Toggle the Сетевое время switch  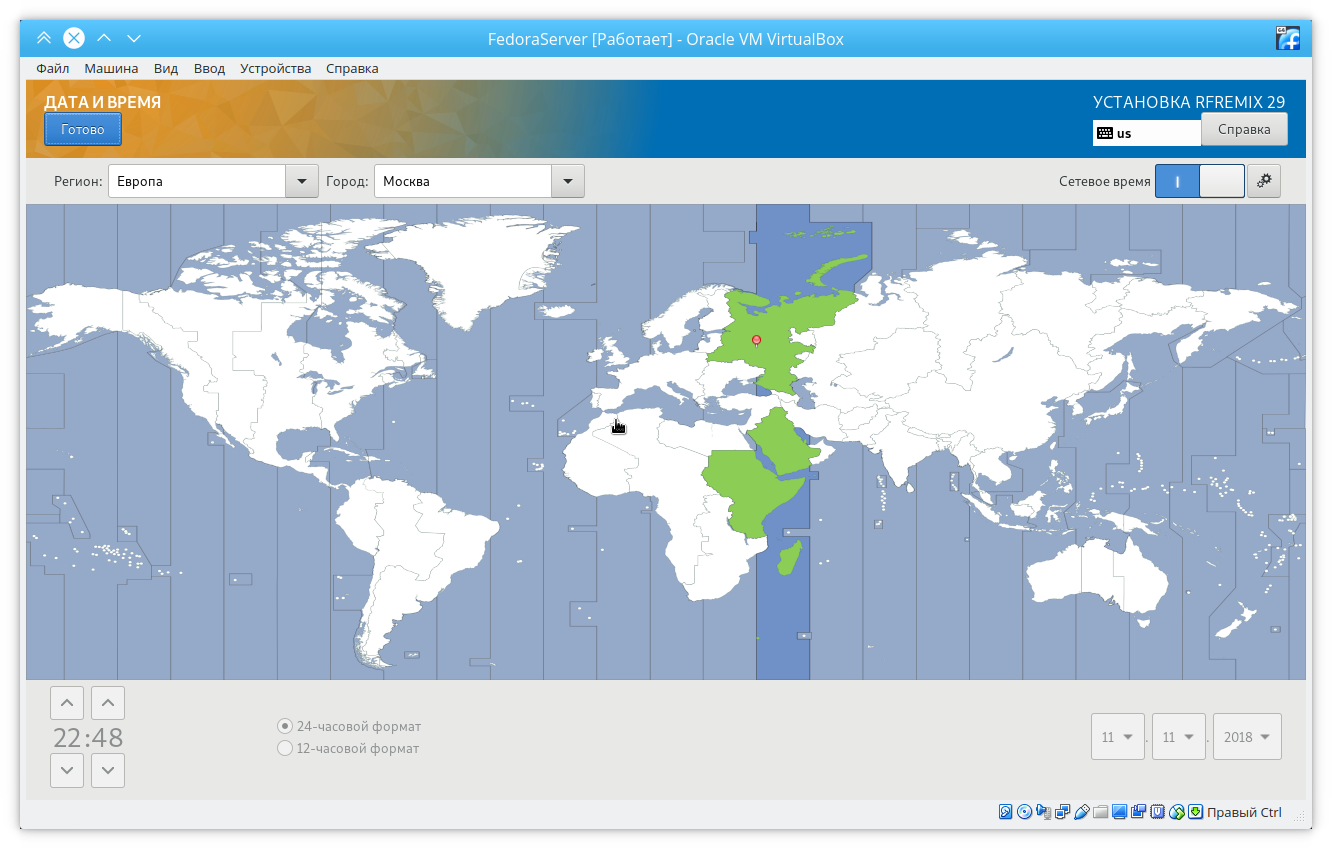1199,181
